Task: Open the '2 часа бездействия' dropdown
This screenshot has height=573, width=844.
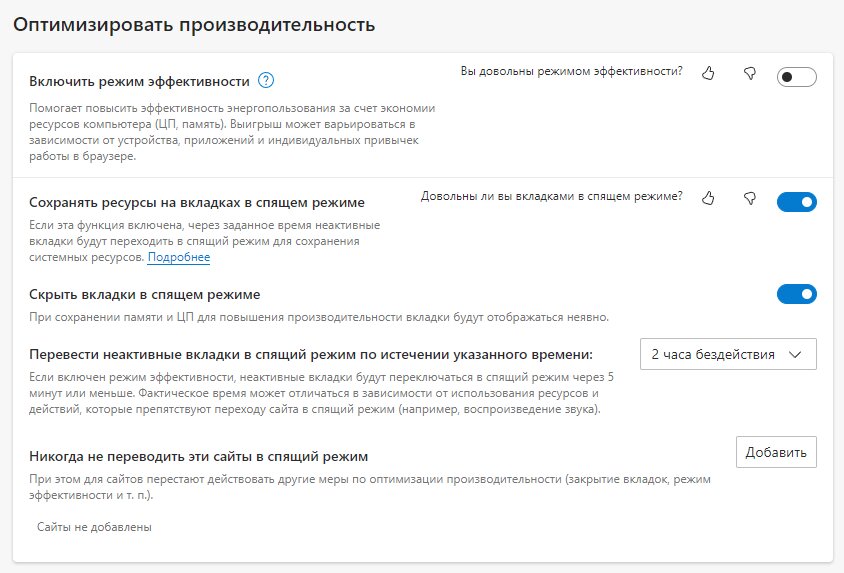Action: 728,354
